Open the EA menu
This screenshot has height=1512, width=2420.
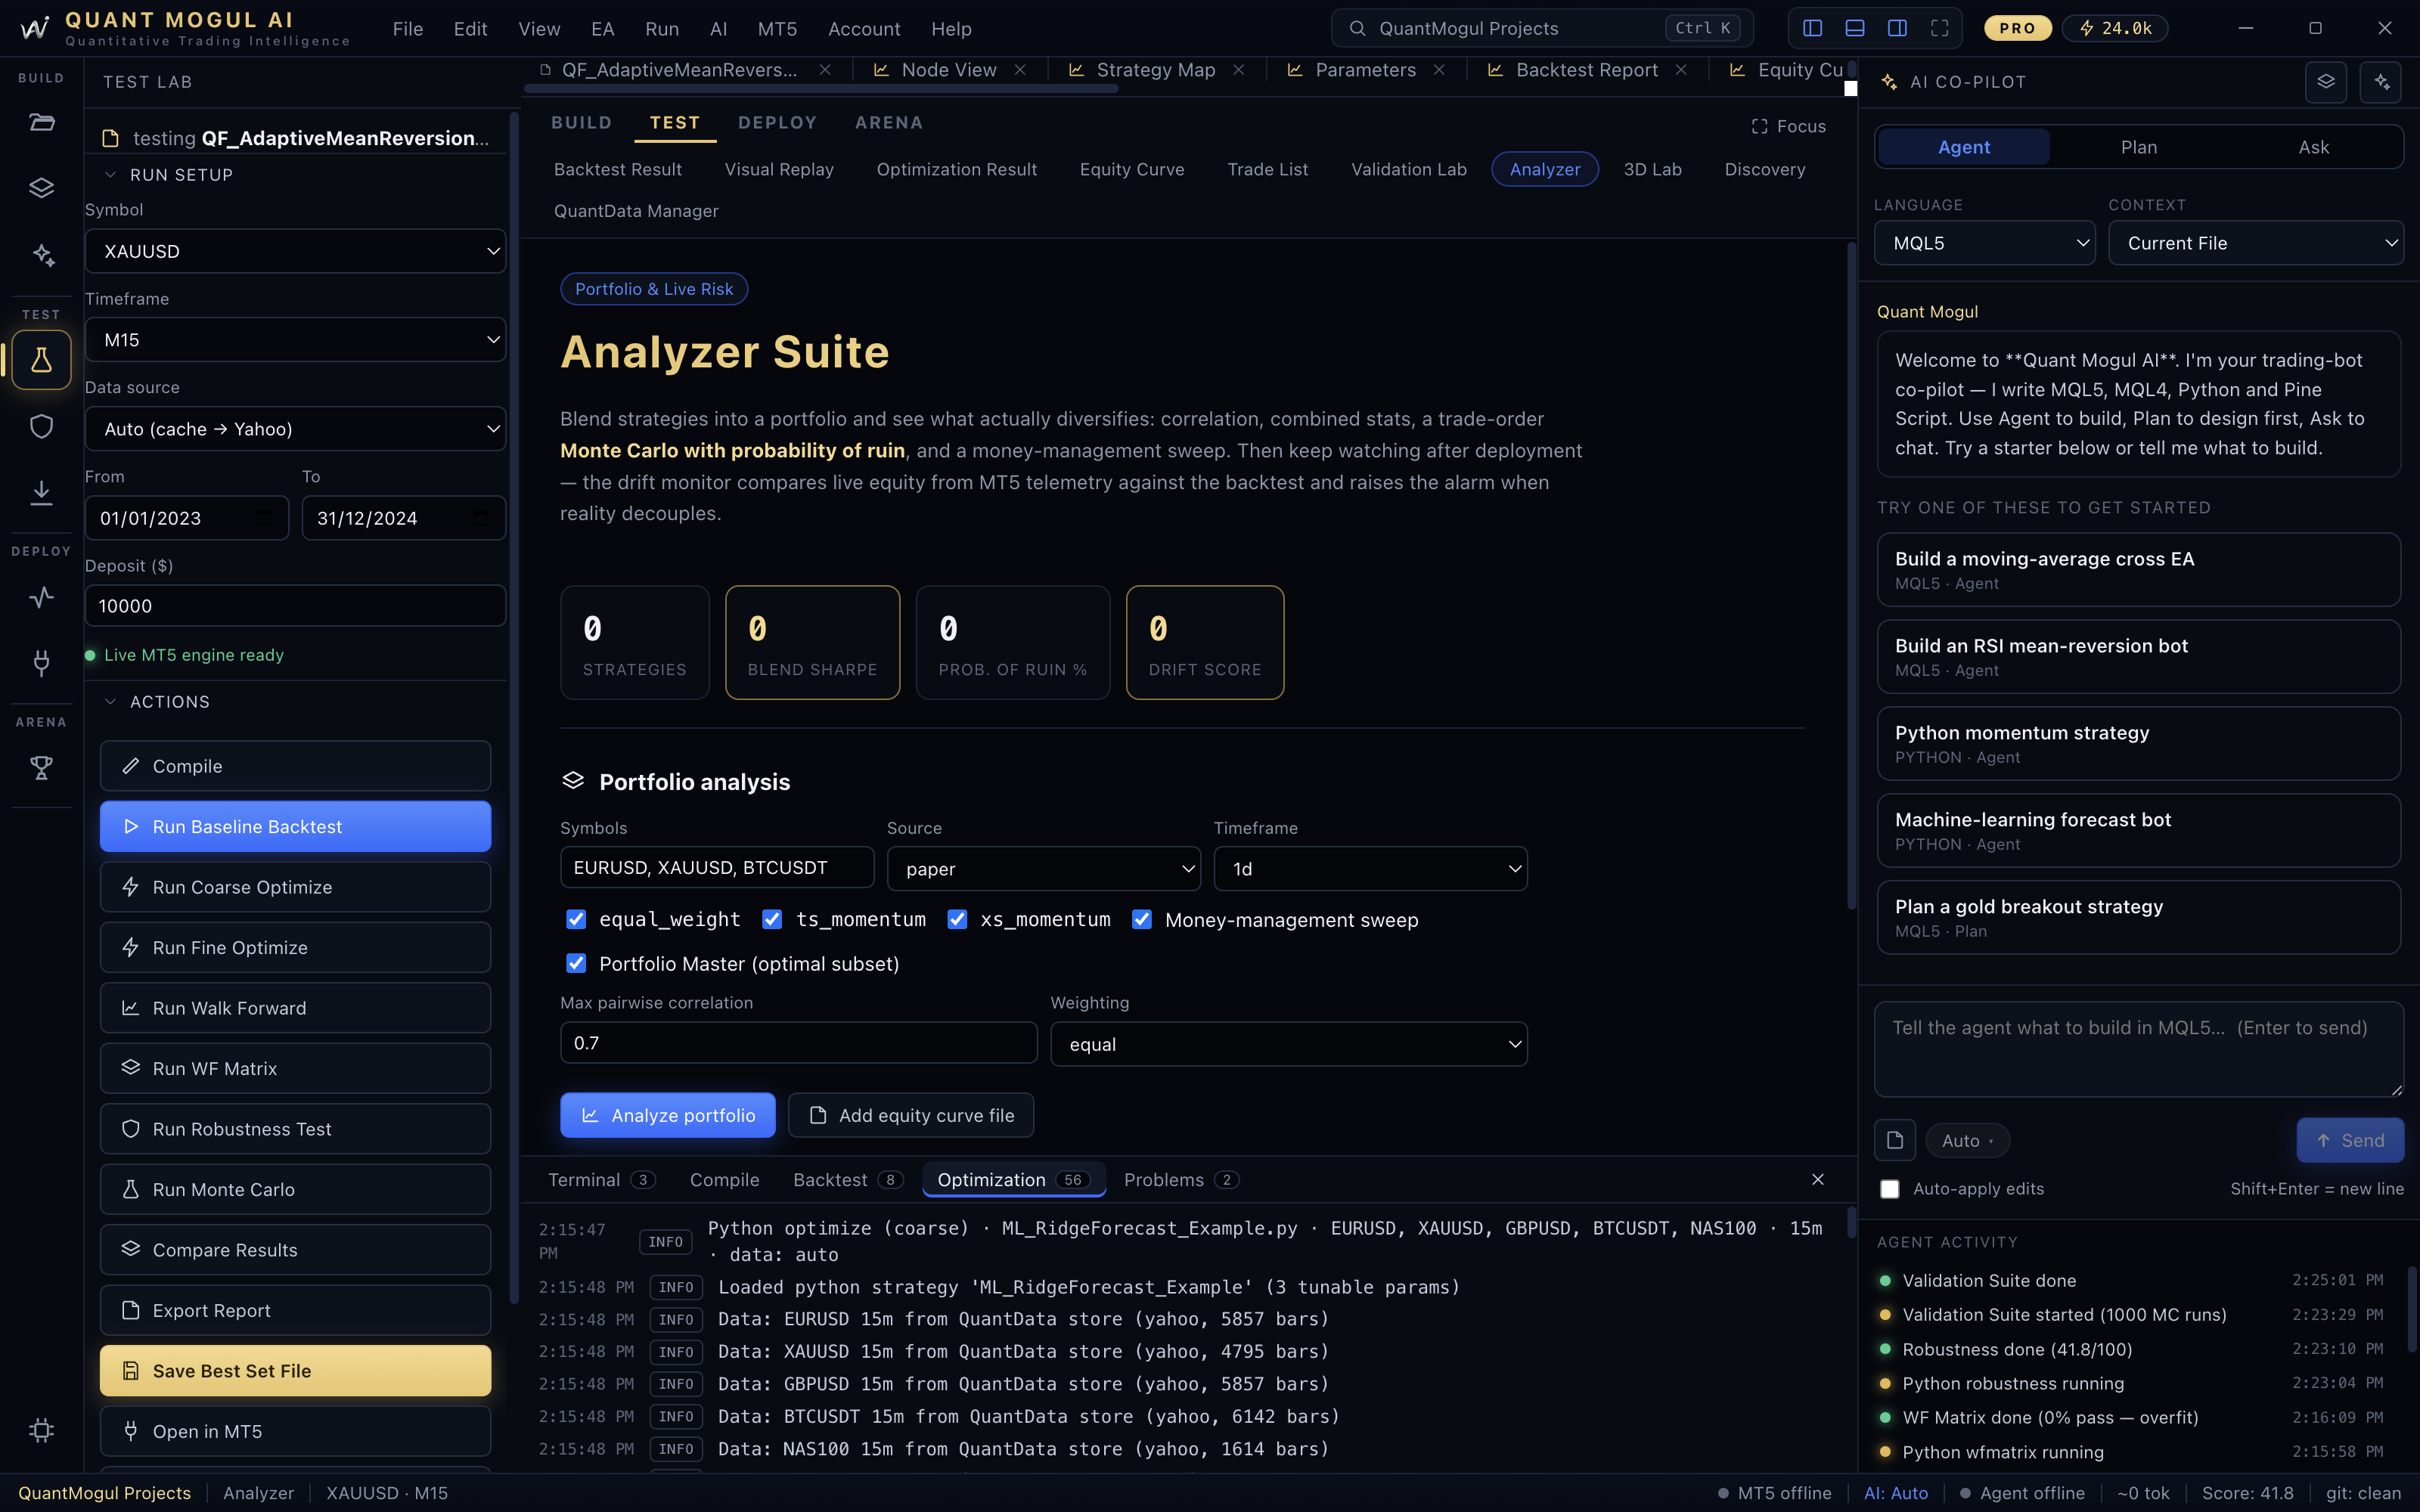pos(603,29)
